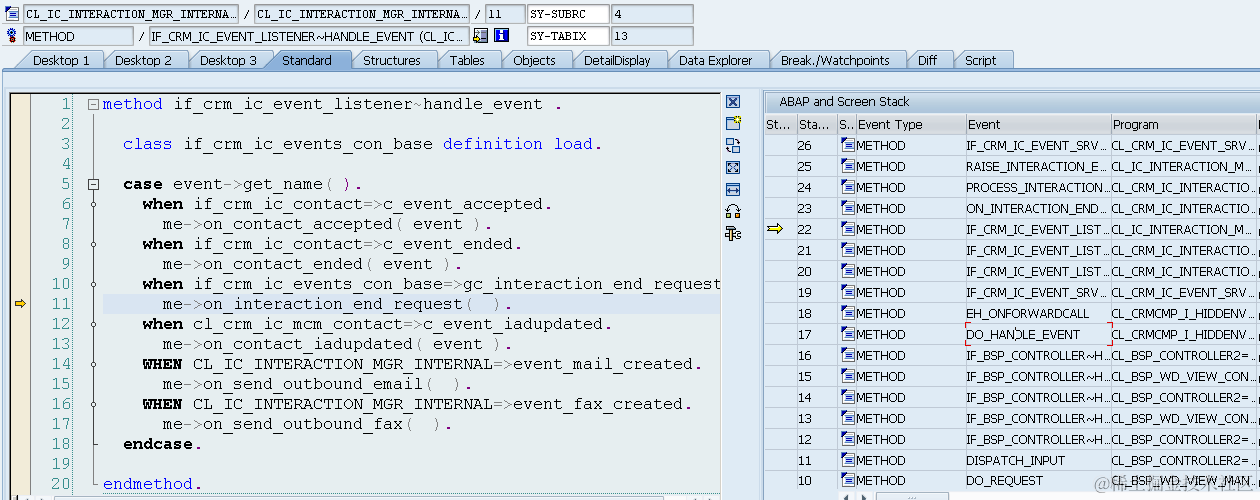
Task: Click the first CL_IC_INTERACTION_MGR_INTERNA program field
Action: (x=131, y=14)
